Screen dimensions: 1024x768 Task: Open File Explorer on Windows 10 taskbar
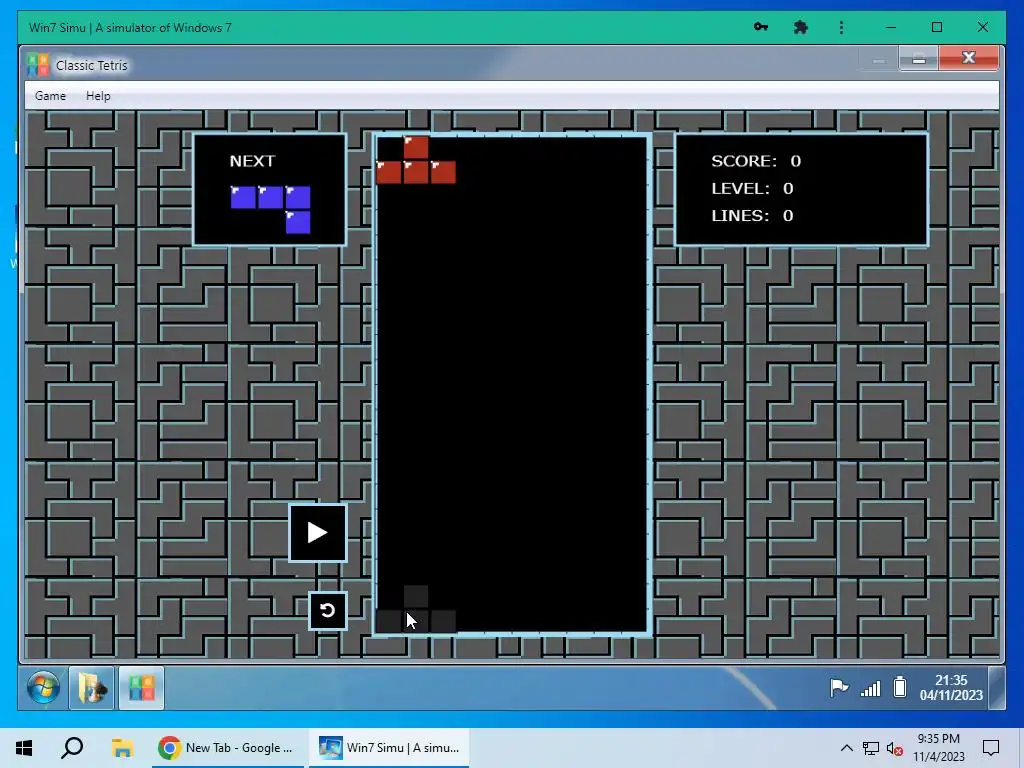point(122,748)
